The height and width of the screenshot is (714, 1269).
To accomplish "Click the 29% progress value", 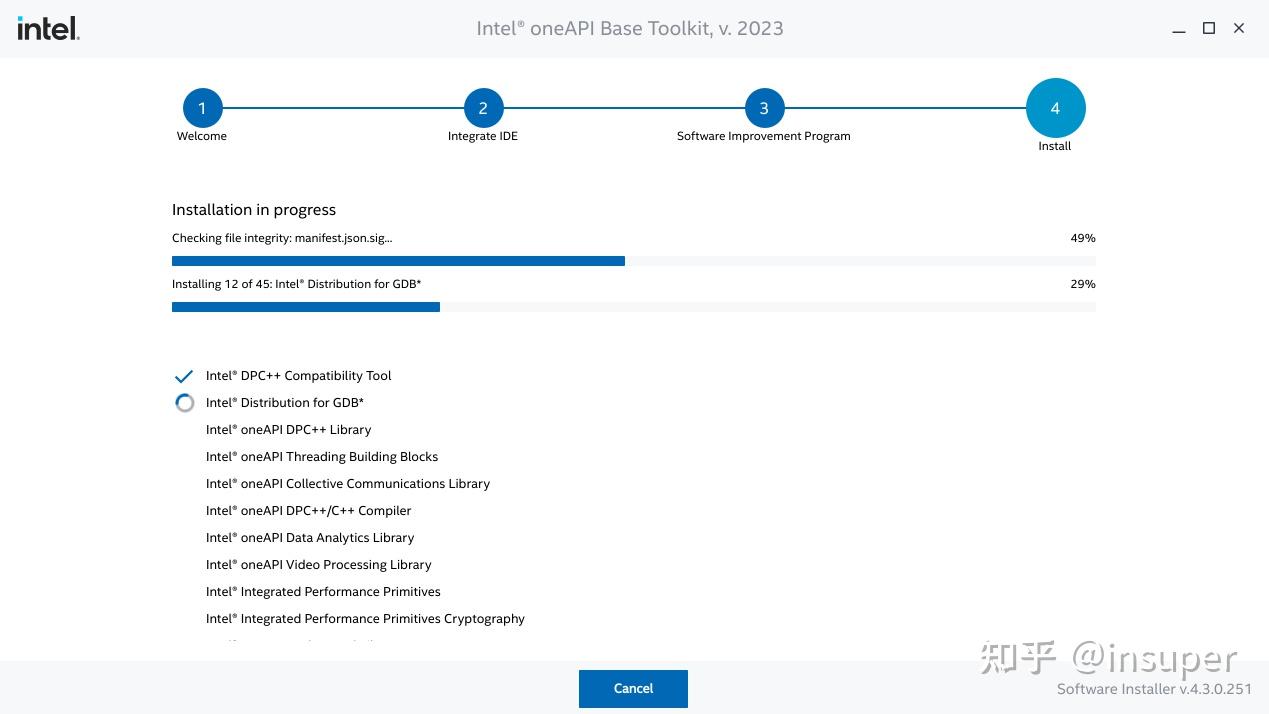I will coord(1083,284).
